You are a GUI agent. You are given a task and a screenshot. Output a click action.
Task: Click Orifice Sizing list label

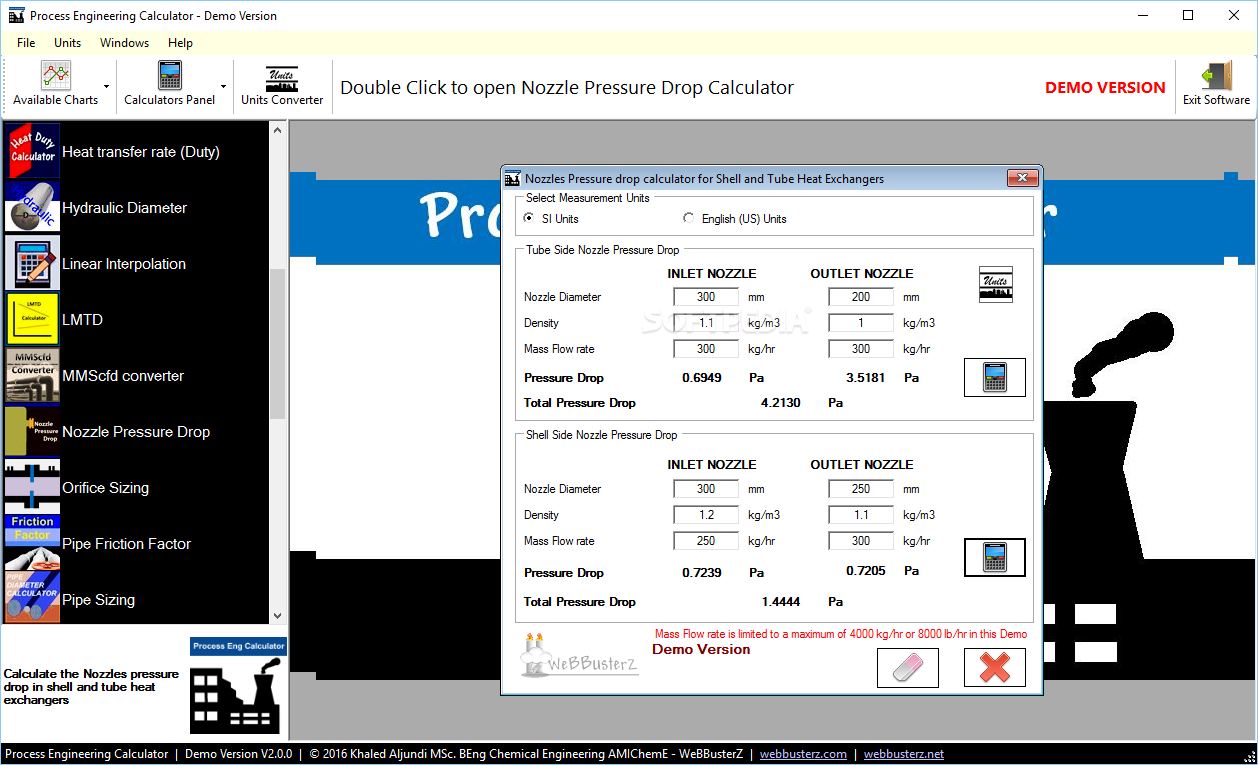coord(106,488)
